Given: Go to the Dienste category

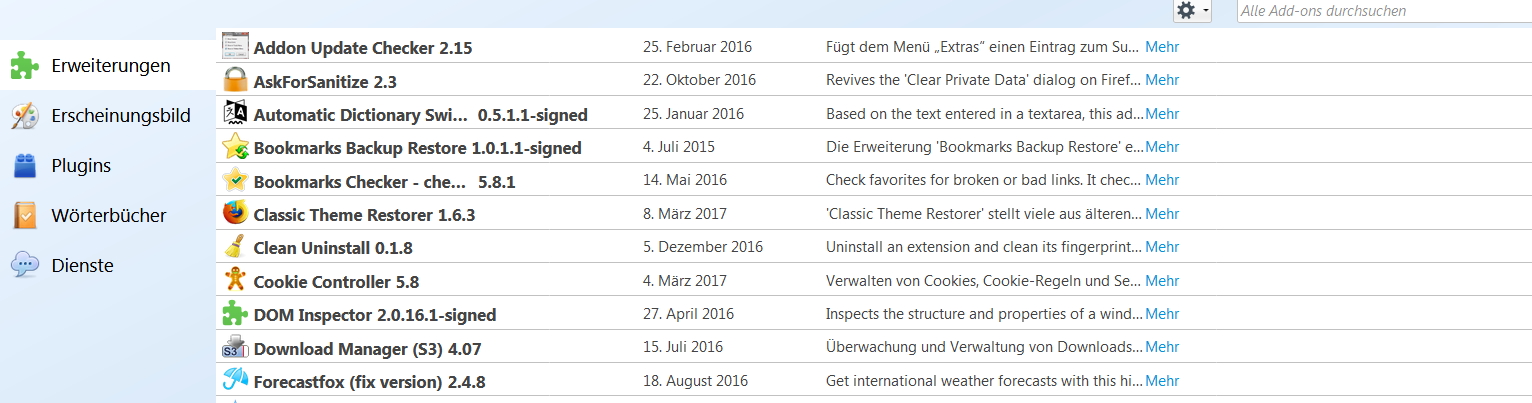Looking at the screenshot, I should pos(82,266).
